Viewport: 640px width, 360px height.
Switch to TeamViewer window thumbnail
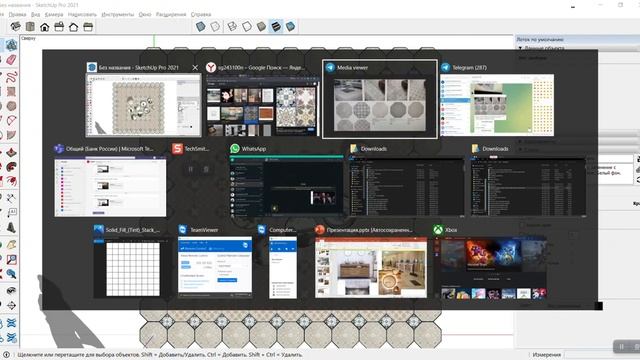pyautogui.click(x=215, y=267)
